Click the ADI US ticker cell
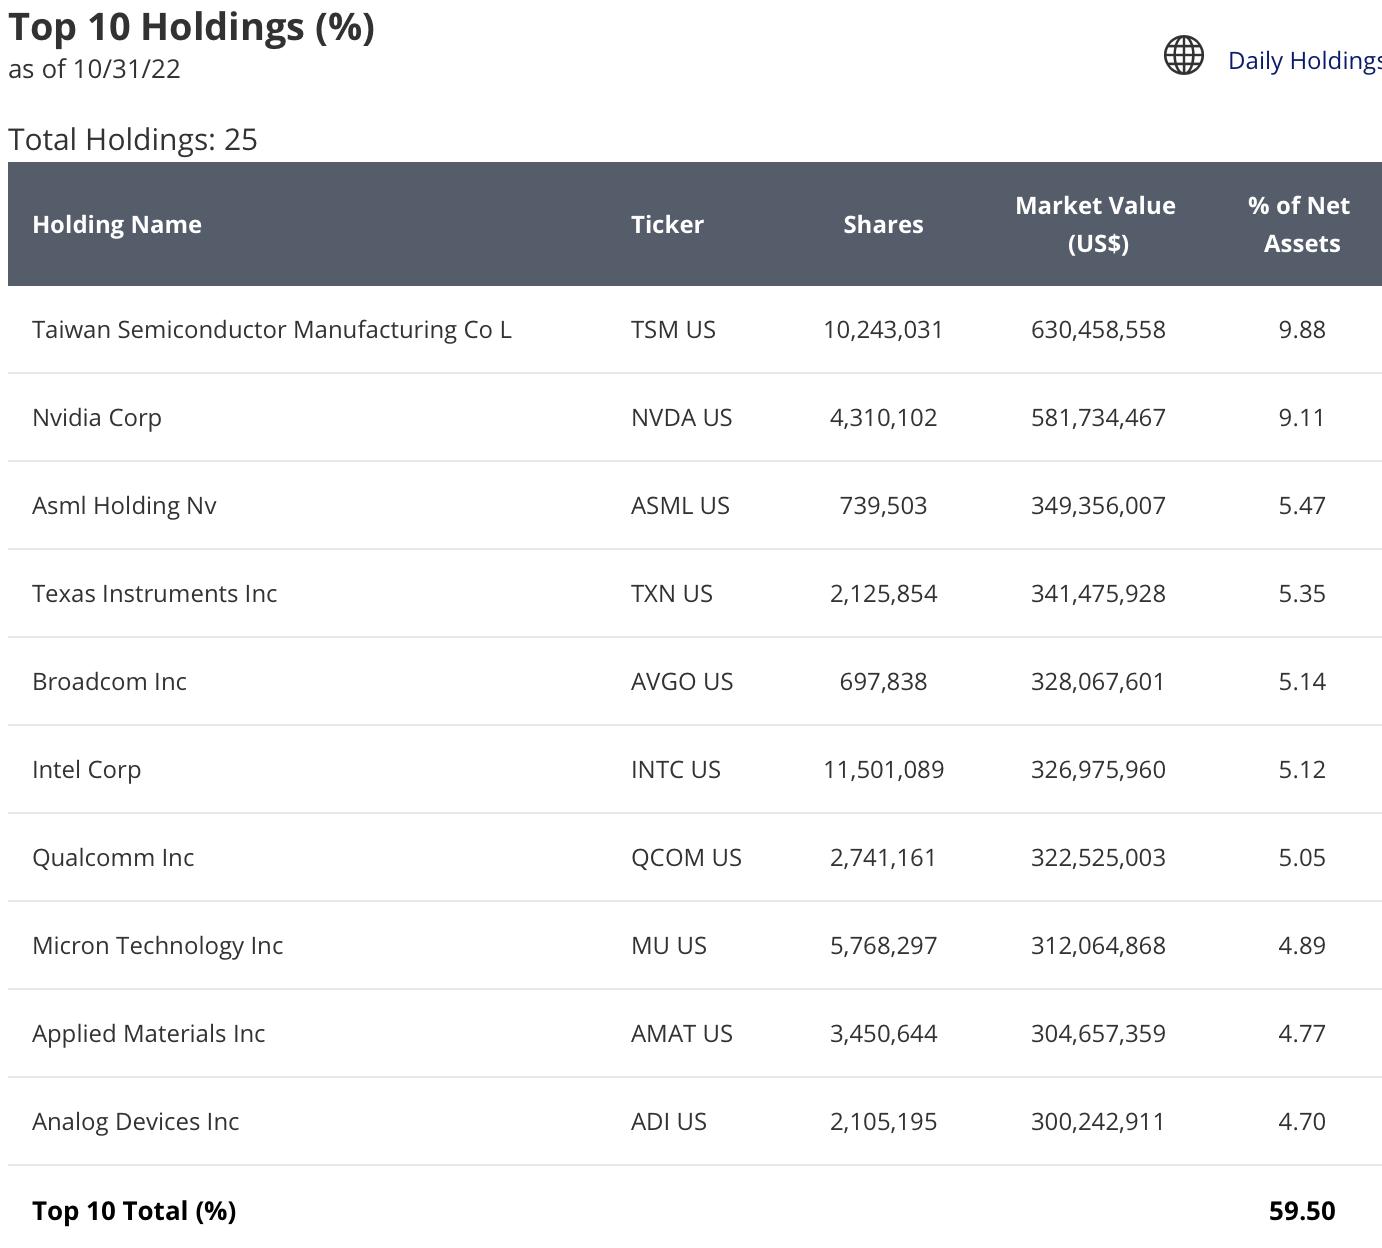The width and height of the screenshot is (1382, 1248). coord(669,1122)
